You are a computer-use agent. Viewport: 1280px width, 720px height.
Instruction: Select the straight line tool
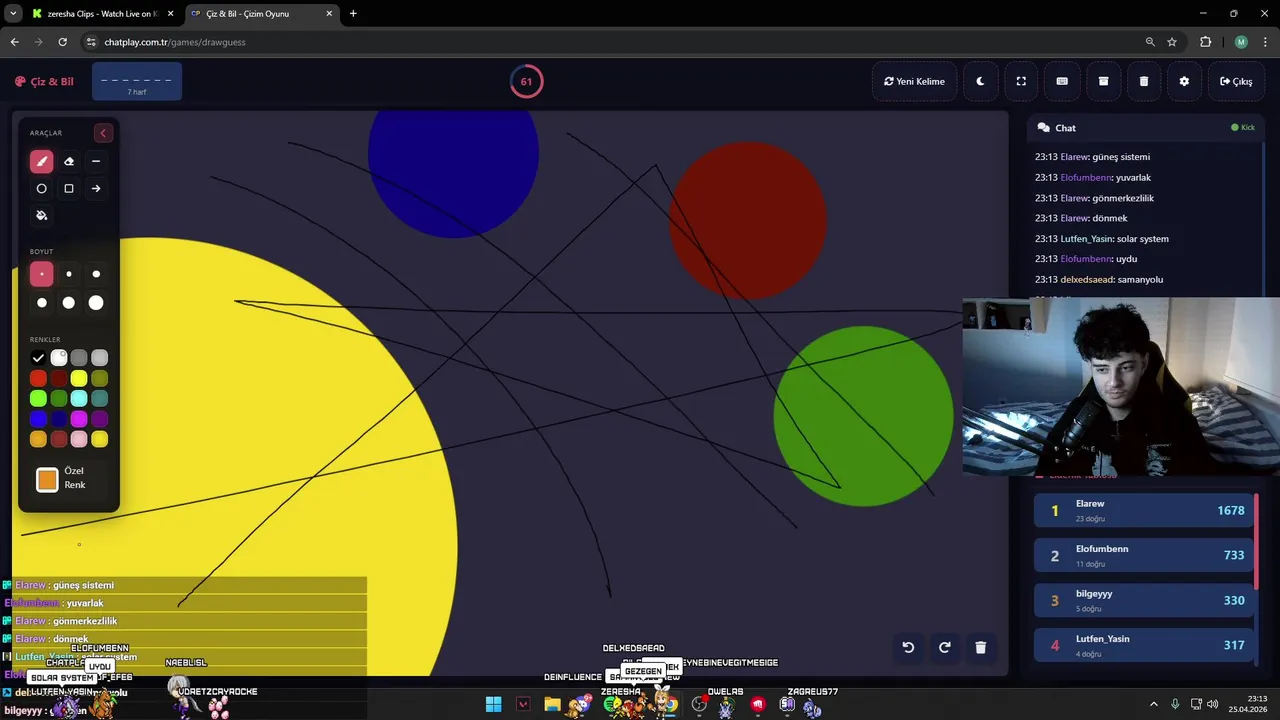(x=96, y=161)
